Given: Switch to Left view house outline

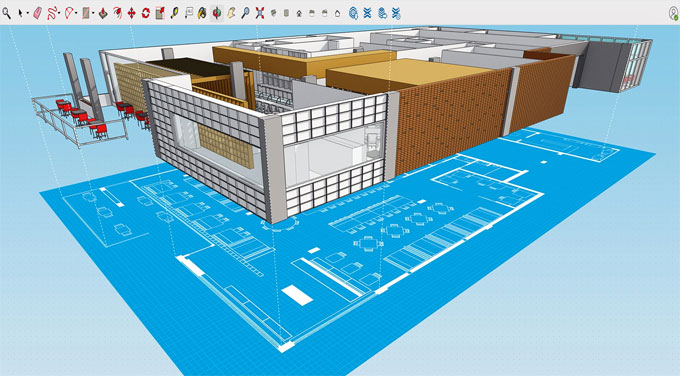Looking at the screenshot, I should pos(337,13).
